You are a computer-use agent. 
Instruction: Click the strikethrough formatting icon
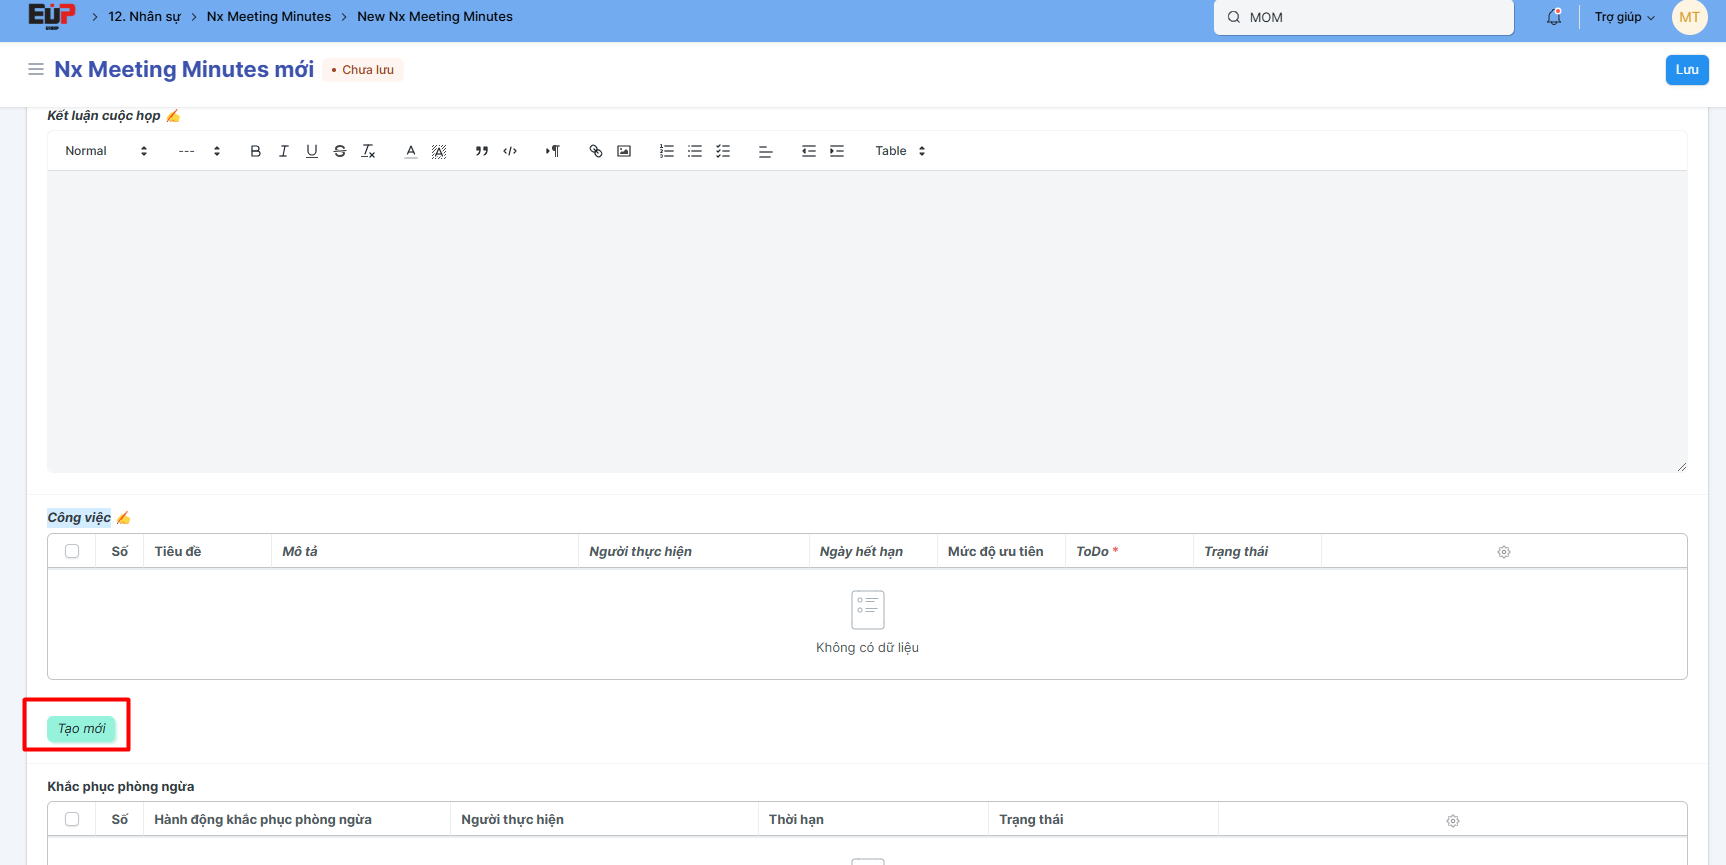[x=340, y=151]
